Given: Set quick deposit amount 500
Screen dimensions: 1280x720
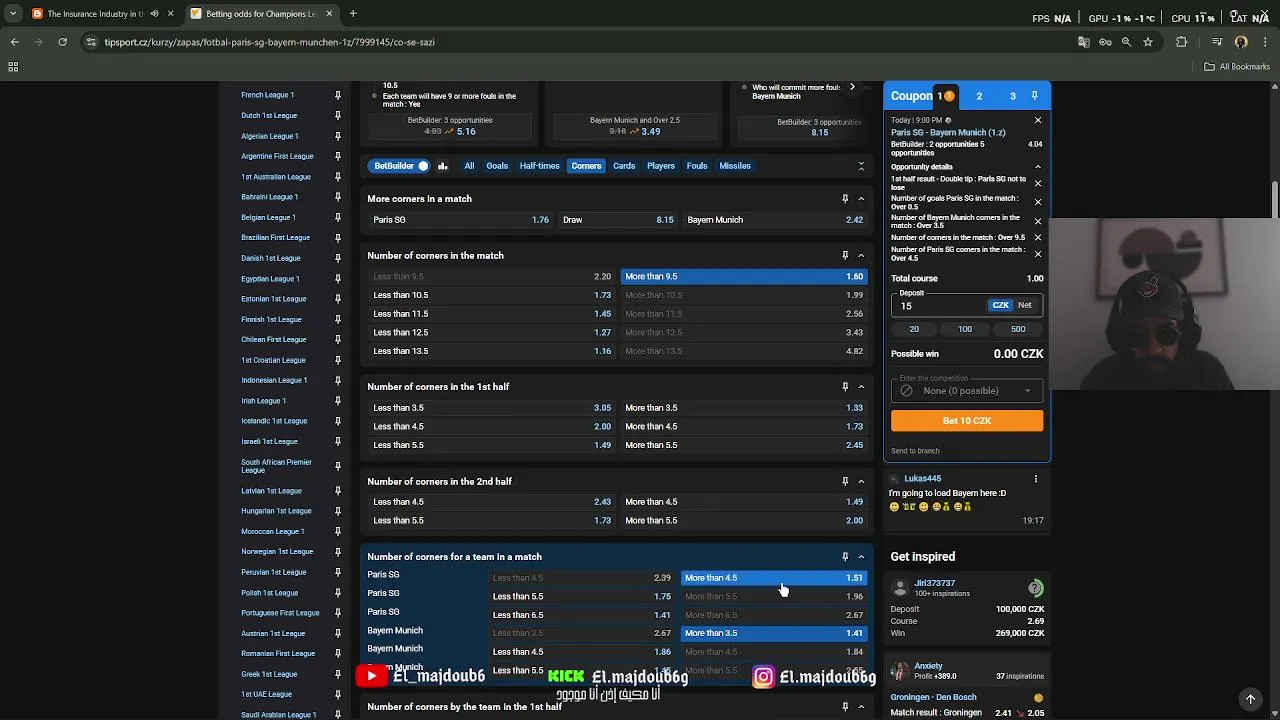Looking at the screenshot, I should coord(1018,329).
